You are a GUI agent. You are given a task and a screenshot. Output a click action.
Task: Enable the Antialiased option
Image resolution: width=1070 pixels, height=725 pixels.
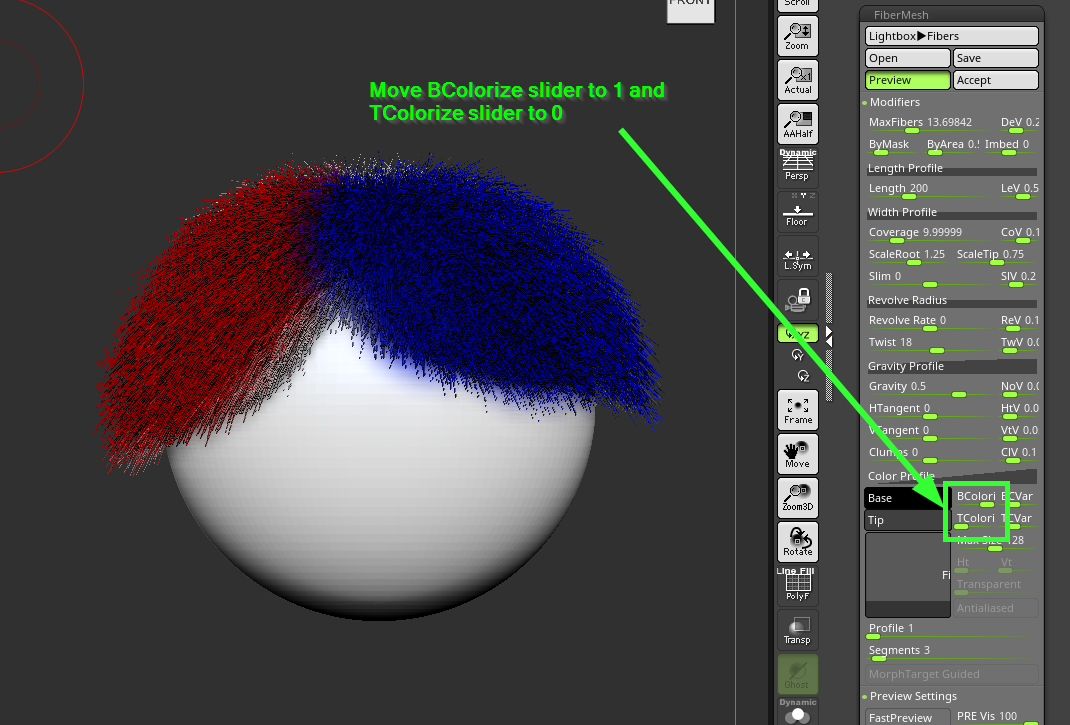click(x=996, y=608)
